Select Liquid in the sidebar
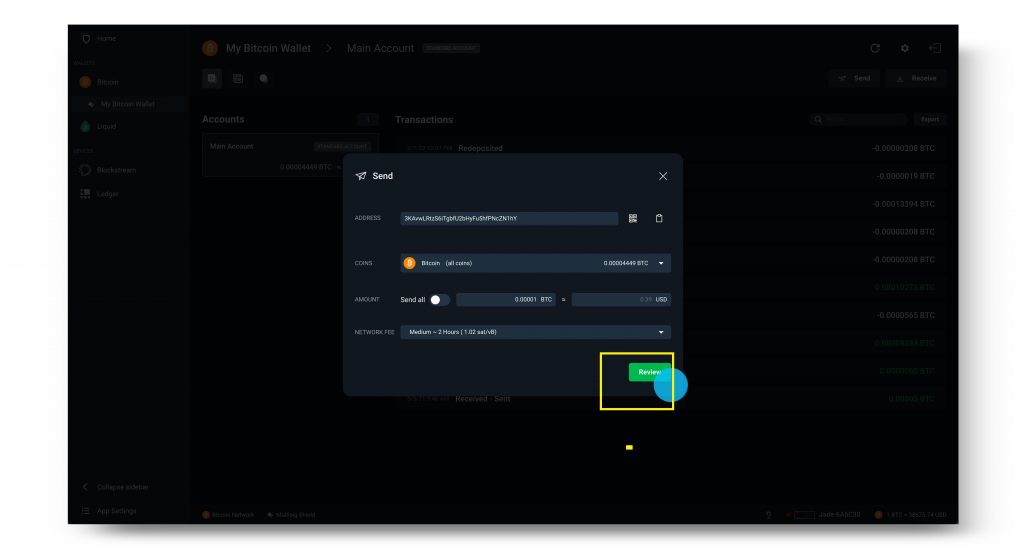Image resolution: width=1024 pixels, height=551 pixels. (x=106, y=127)
